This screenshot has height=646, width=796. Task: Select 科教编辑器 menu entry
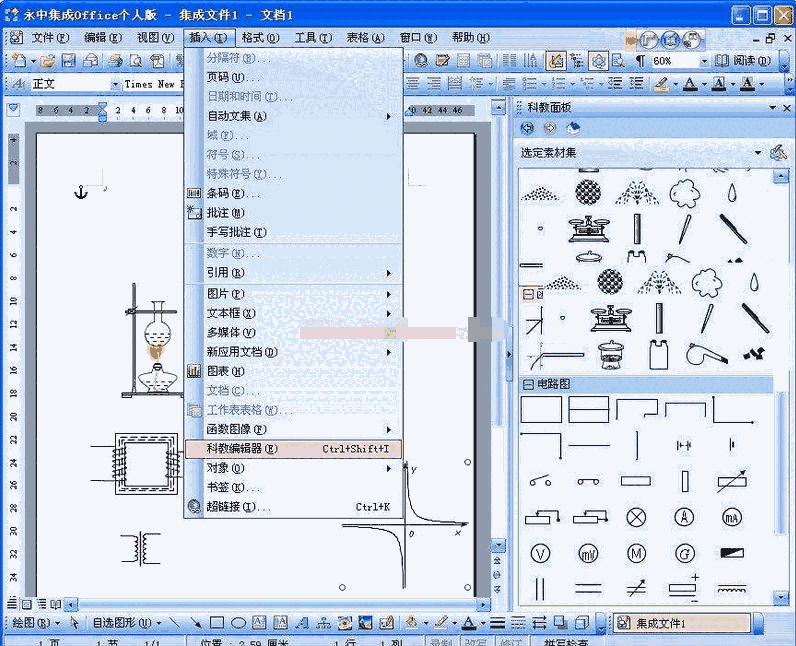click(x=293, y=449)
